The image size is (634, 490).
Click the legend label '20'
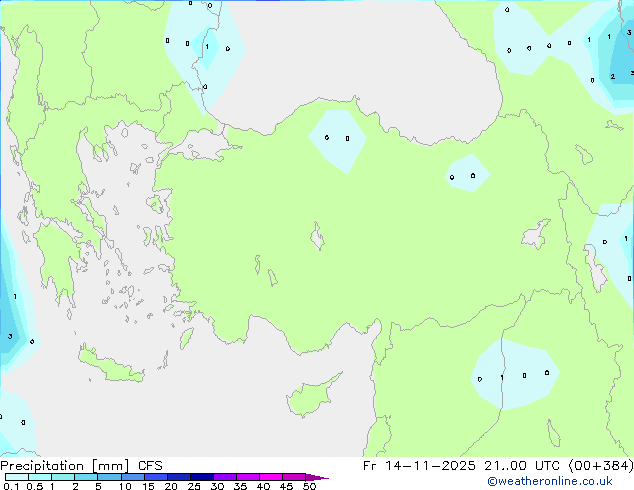click(171, 486)
